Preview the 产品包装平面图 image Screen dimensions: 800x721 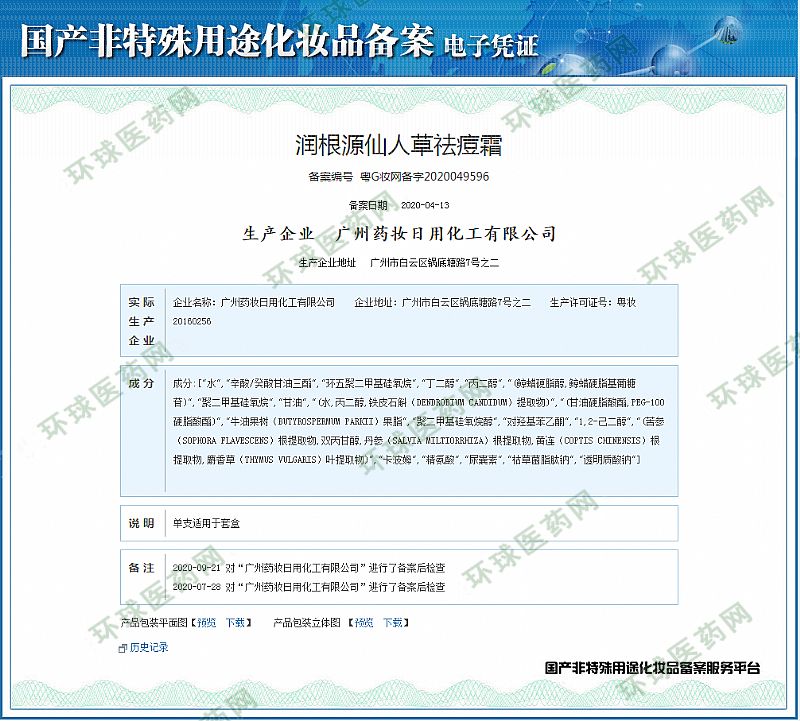pos(206,622)
